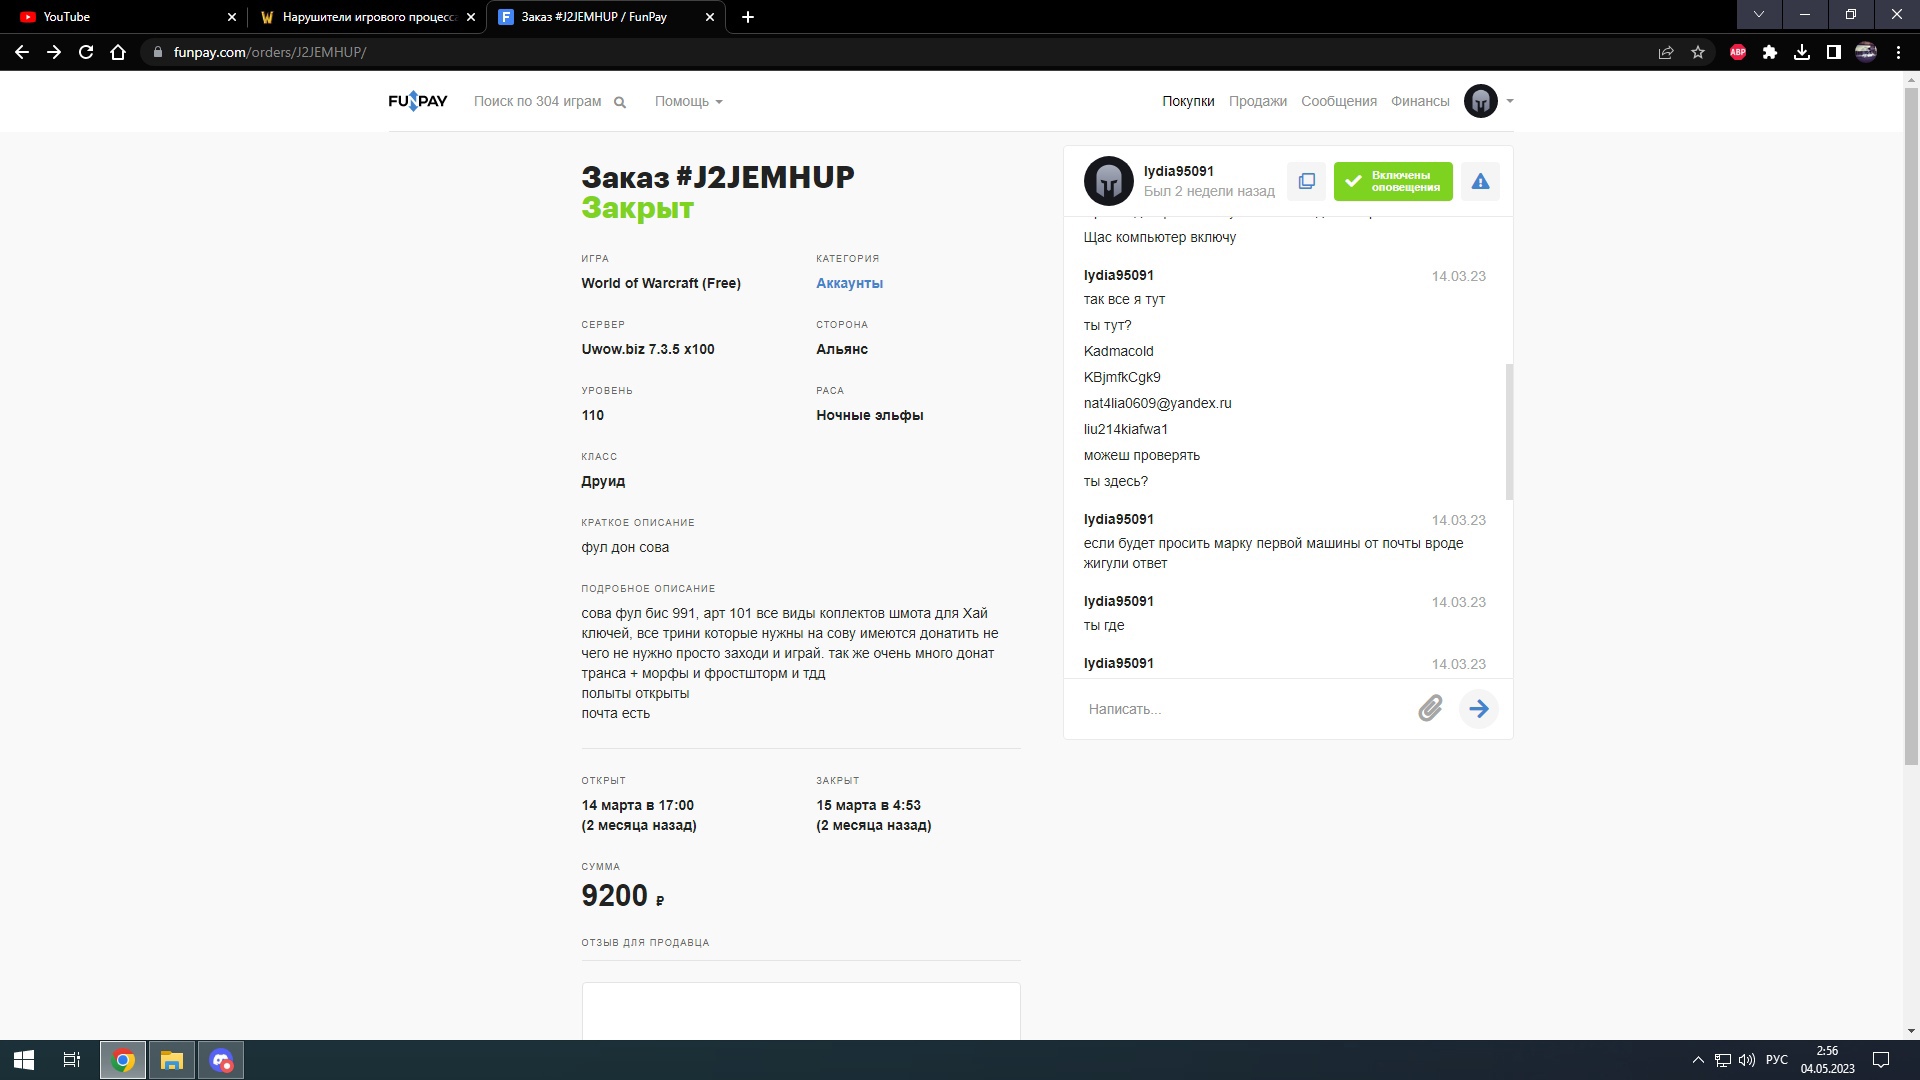This screenshot has width=1920, height=1080.
Task: Open the Windows notification center icon
Action: tap(1880, 1060)
